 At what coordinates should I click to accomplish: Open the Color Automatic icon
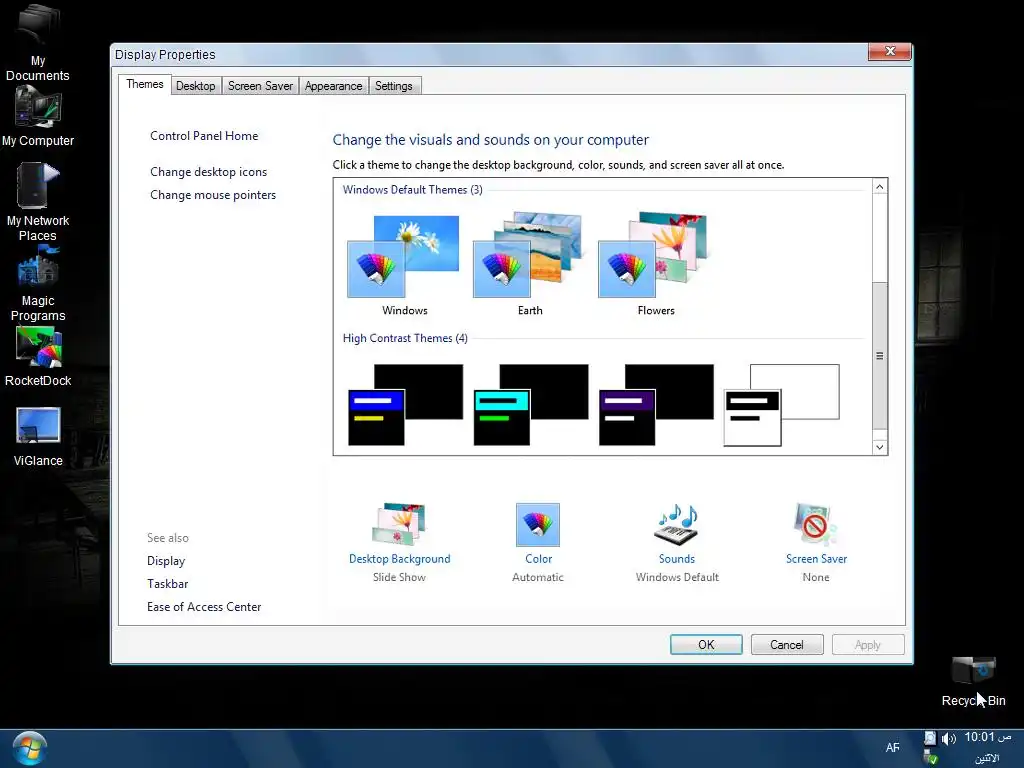pyautogui.click(x=537, y=524)
